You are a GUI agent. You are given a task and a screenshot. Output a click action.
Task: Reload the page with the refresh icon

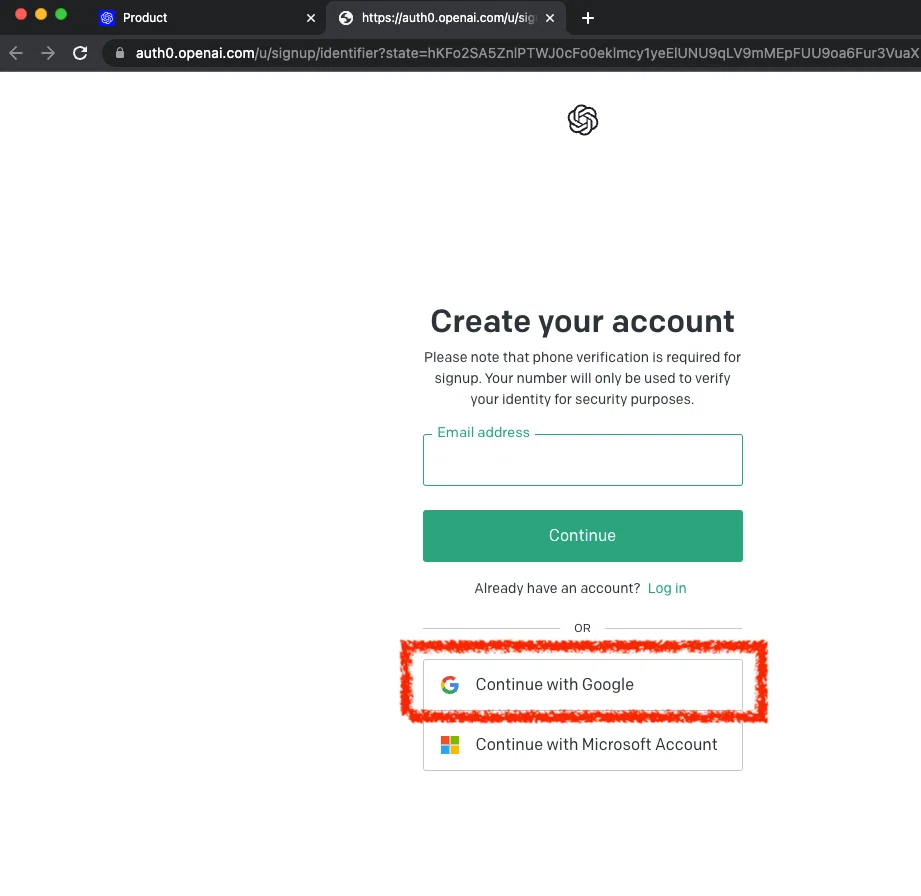pyautogui.click(x=80, y=53)
